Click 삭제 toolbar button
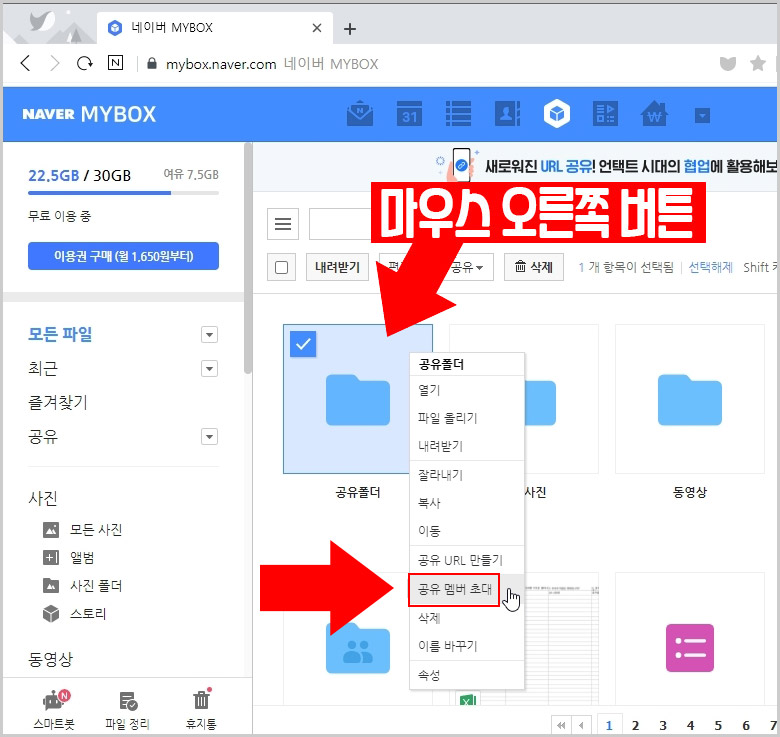The image size is (780, 737). (534, 267)
